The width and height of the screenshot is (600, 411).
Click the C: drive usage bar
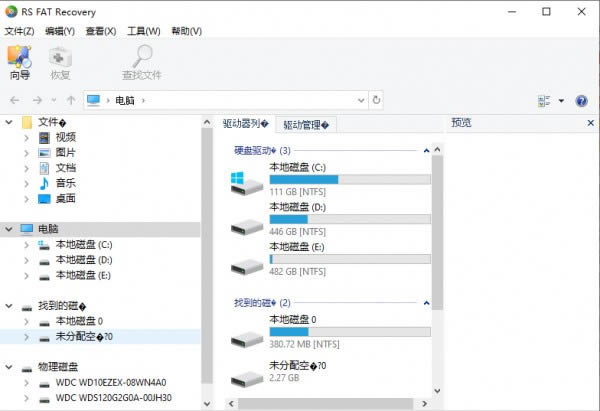350,179
